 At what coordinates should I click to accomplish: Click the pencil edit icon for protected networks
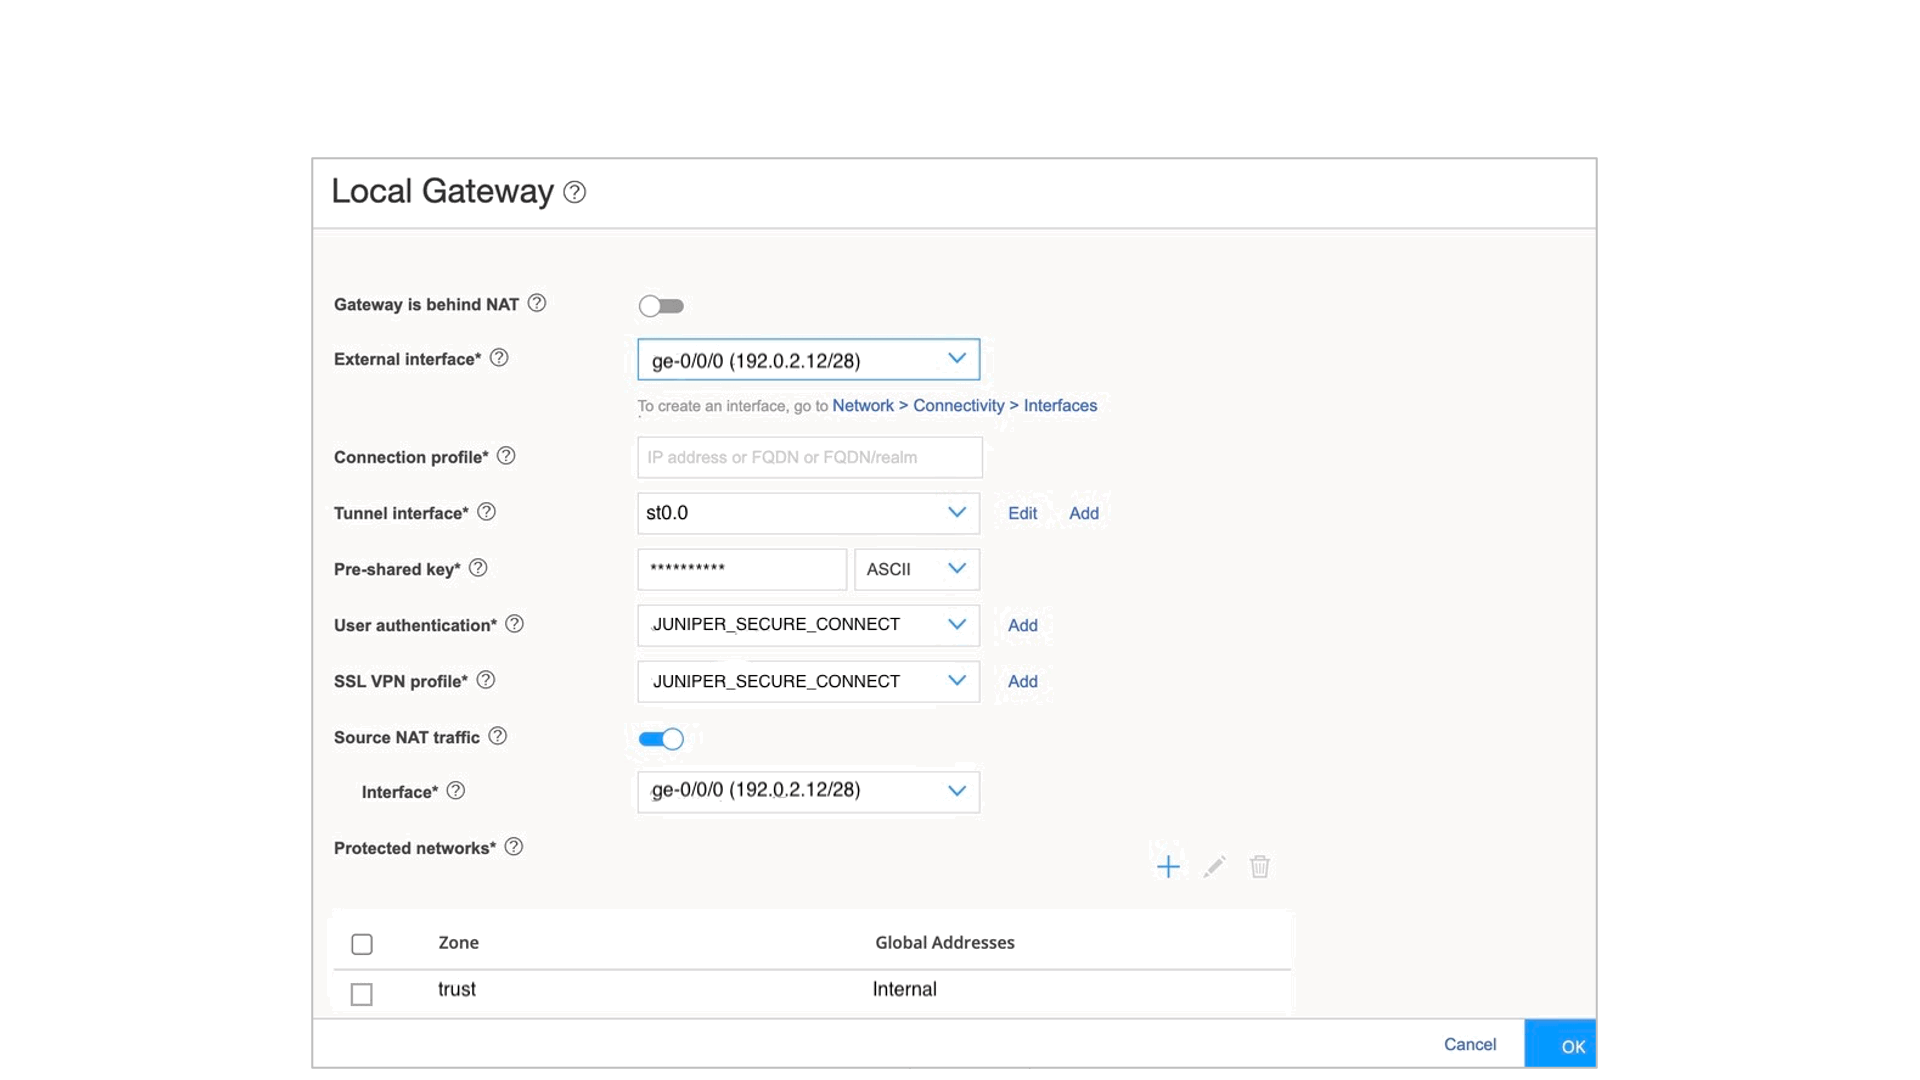pos(1214,867)
